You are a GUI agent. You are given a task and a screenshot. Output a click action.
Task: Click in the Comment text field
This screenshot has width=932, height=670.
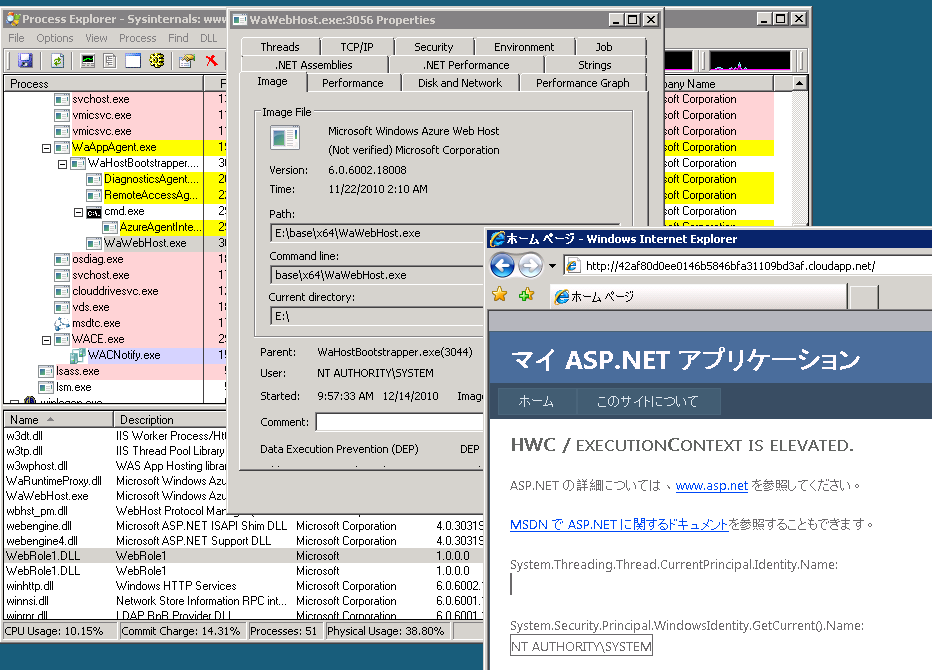(400, 422)
